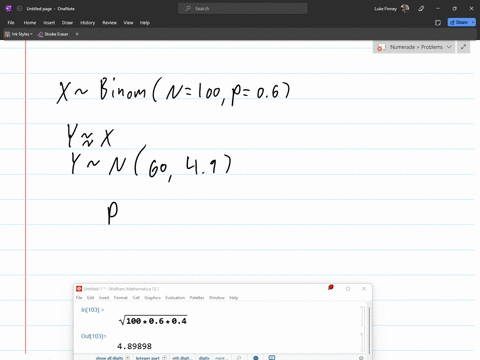
Task: Open Mathematica's Cell menu
Action: (136, 298)
